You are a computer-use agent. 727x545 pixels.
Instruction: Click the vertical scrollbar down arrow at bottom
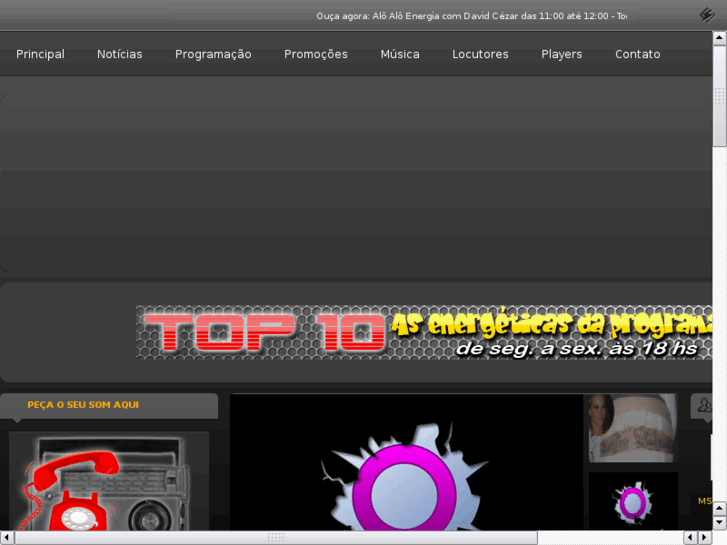[x=719, y=523]
